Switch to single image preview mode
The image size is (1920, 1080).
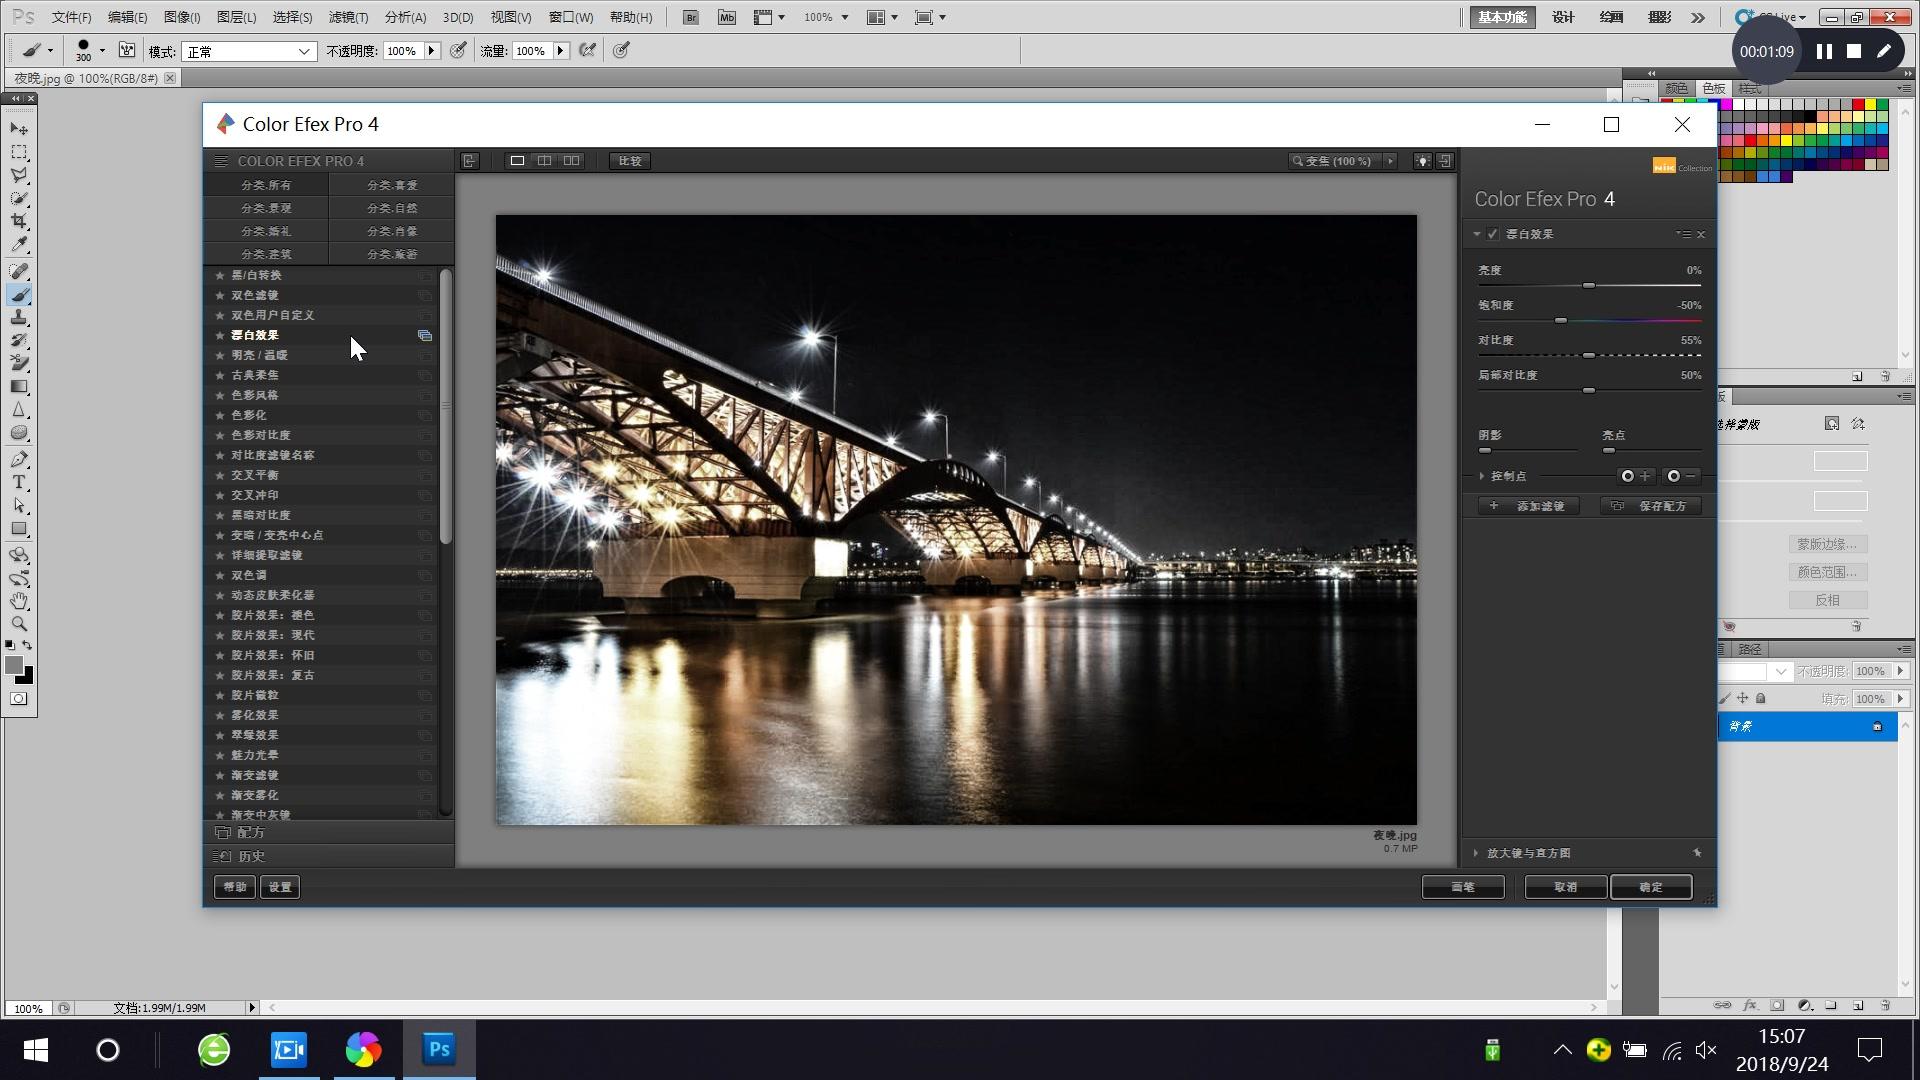pyautogui.click(x=517, y=160)
